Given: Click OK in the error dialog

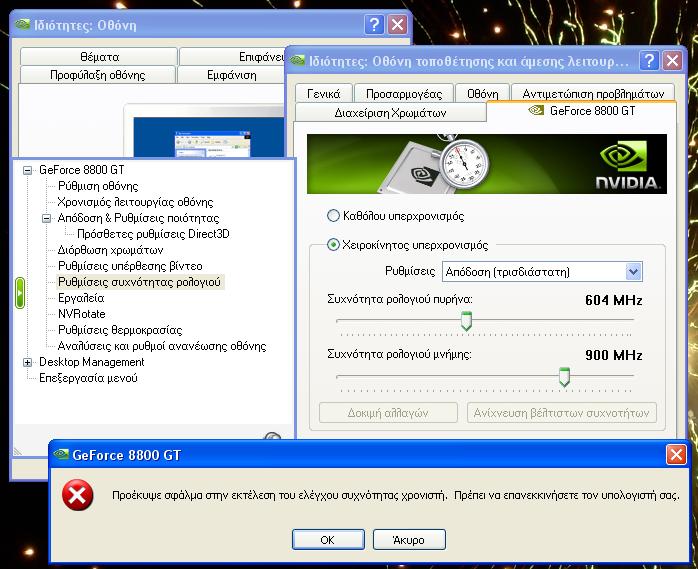Looking at the screenshot, I should point(328,540).
